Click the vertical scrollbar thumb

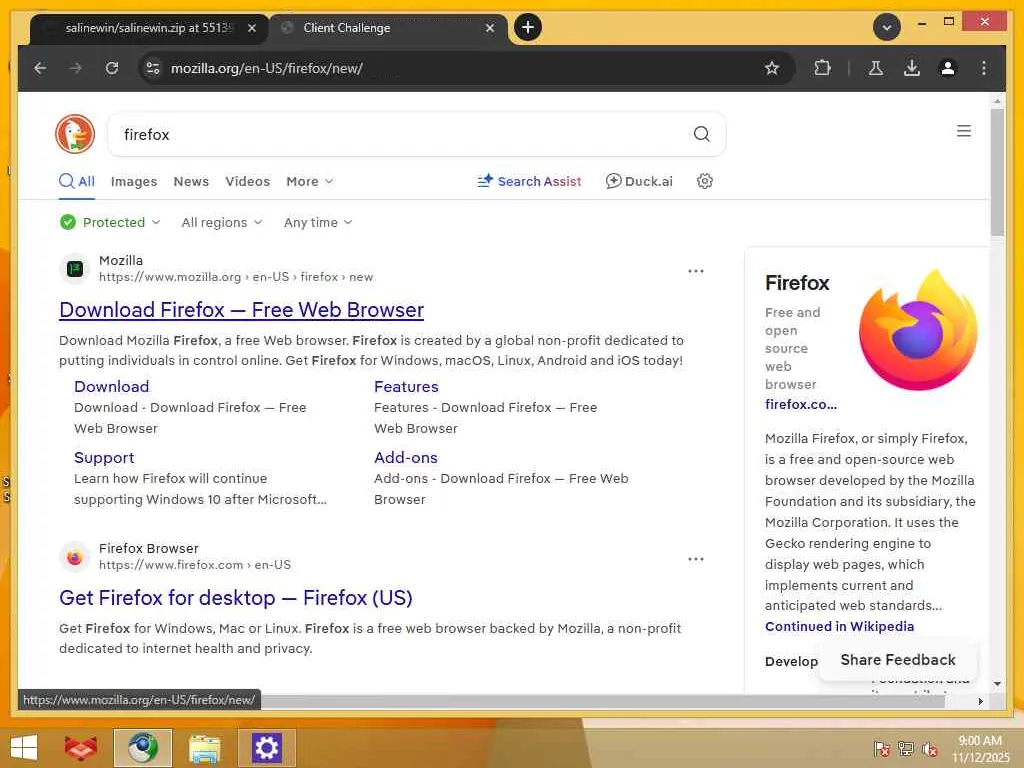pos(997,173)
